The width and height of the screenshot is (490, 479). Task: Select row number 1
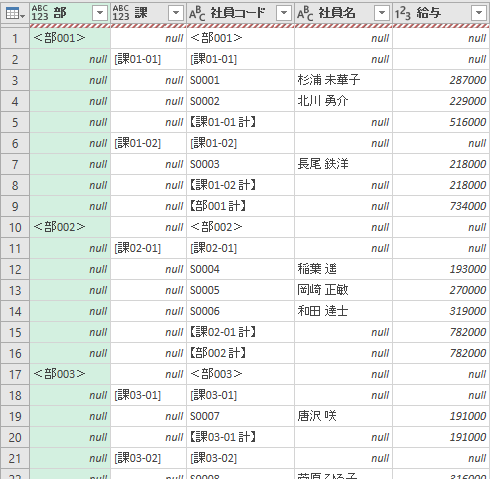(15, 38)
